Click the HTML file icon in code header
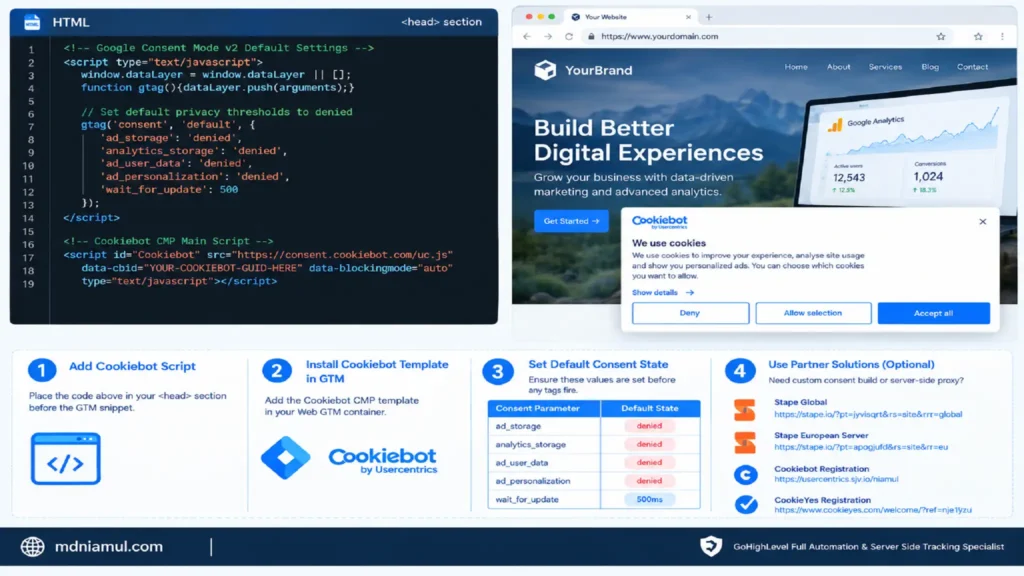The image size is (1024, 576). pos(31,22)
